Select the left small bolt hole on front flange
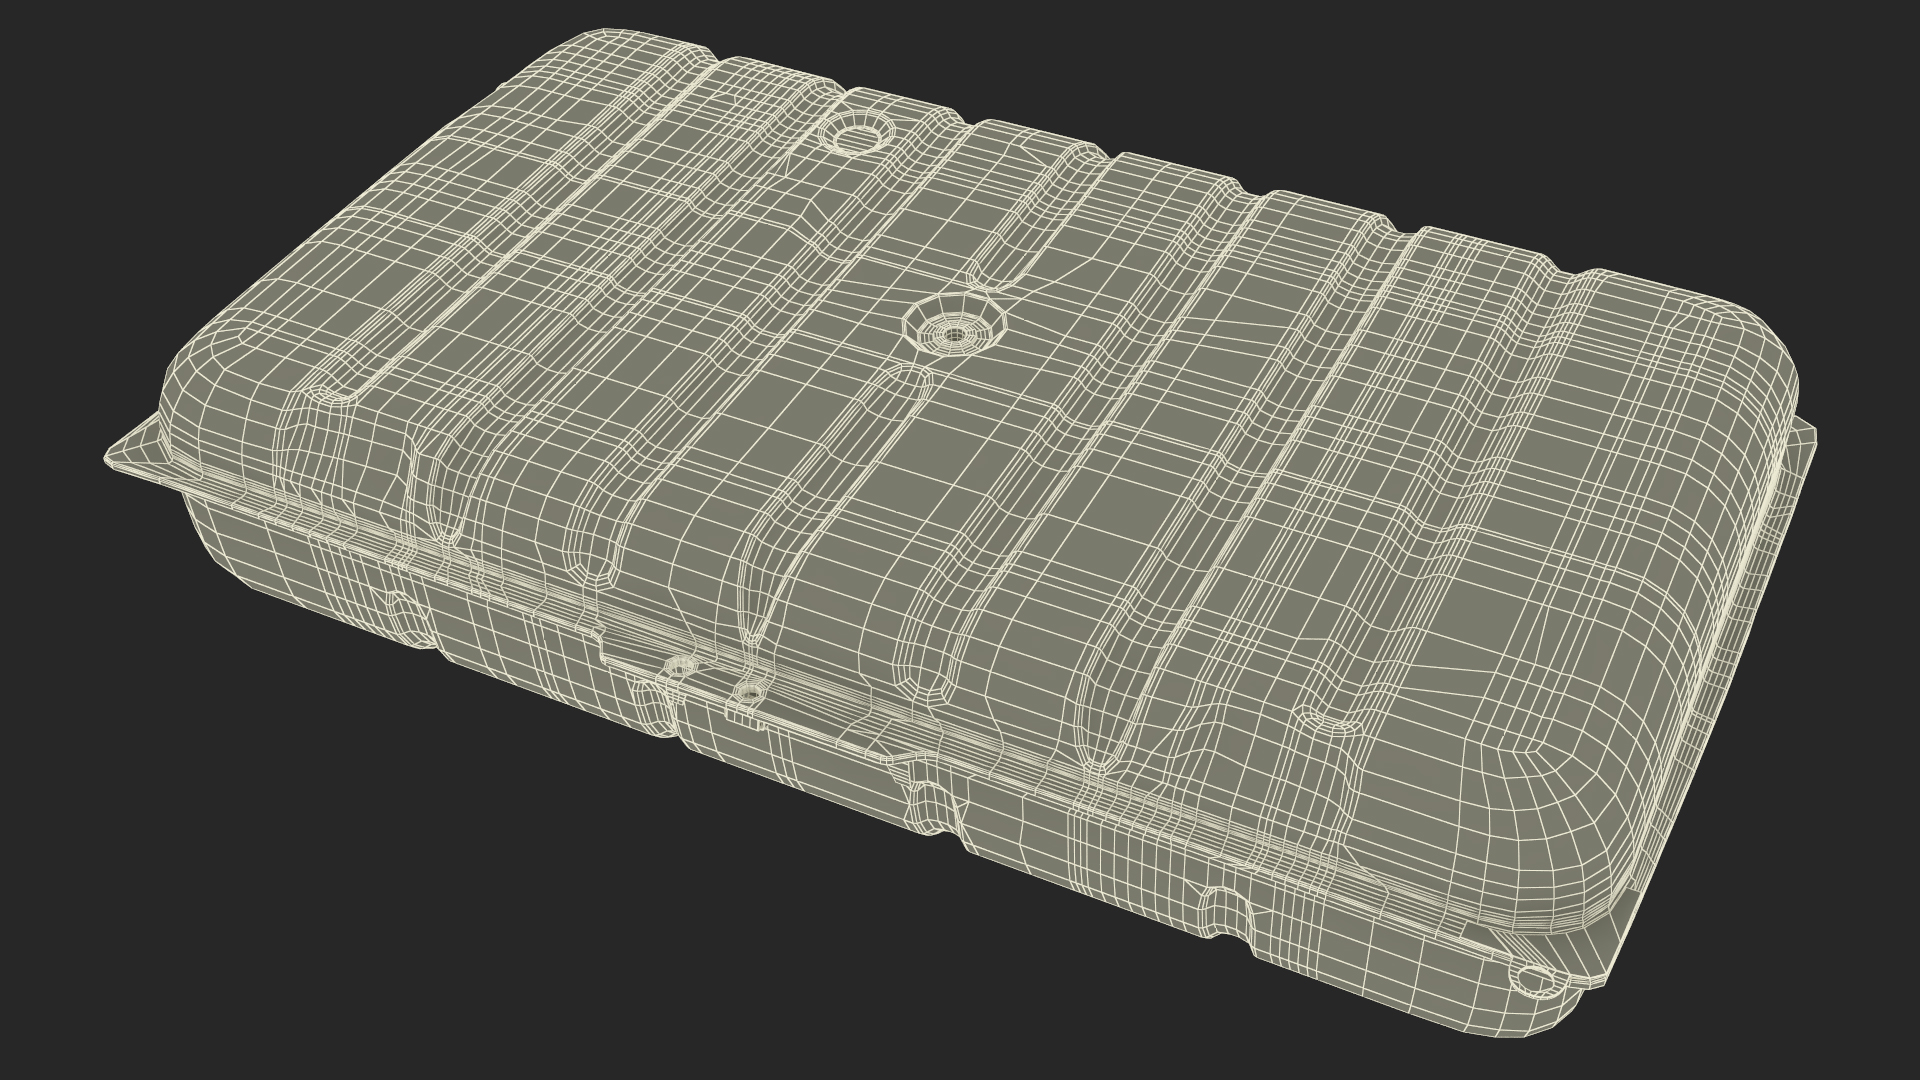 click(680, 666)
